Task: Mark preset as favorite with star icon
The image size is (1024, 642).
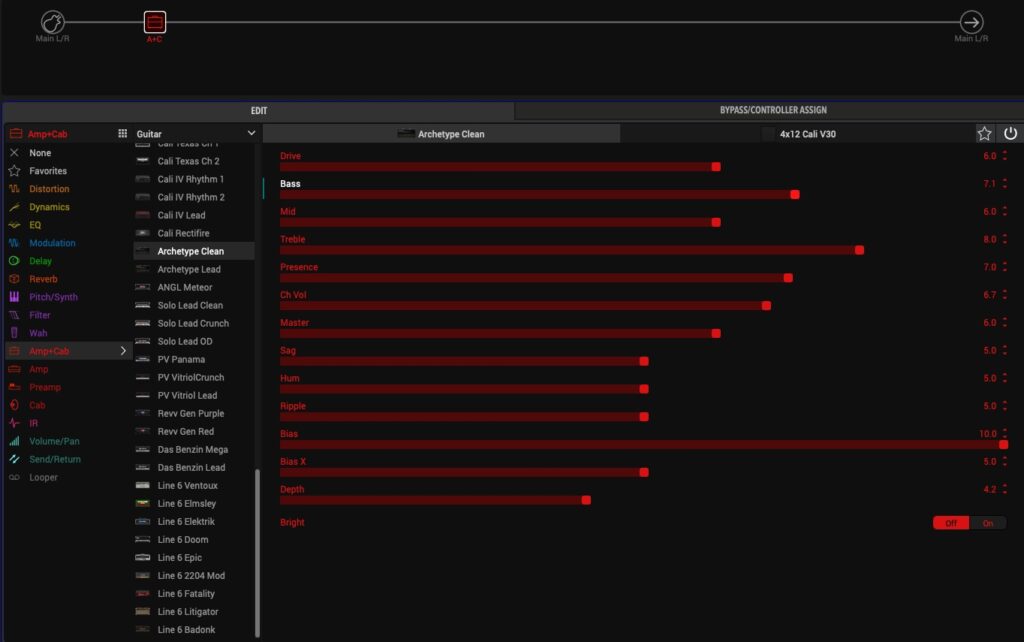Action: (x=984, y=133)
